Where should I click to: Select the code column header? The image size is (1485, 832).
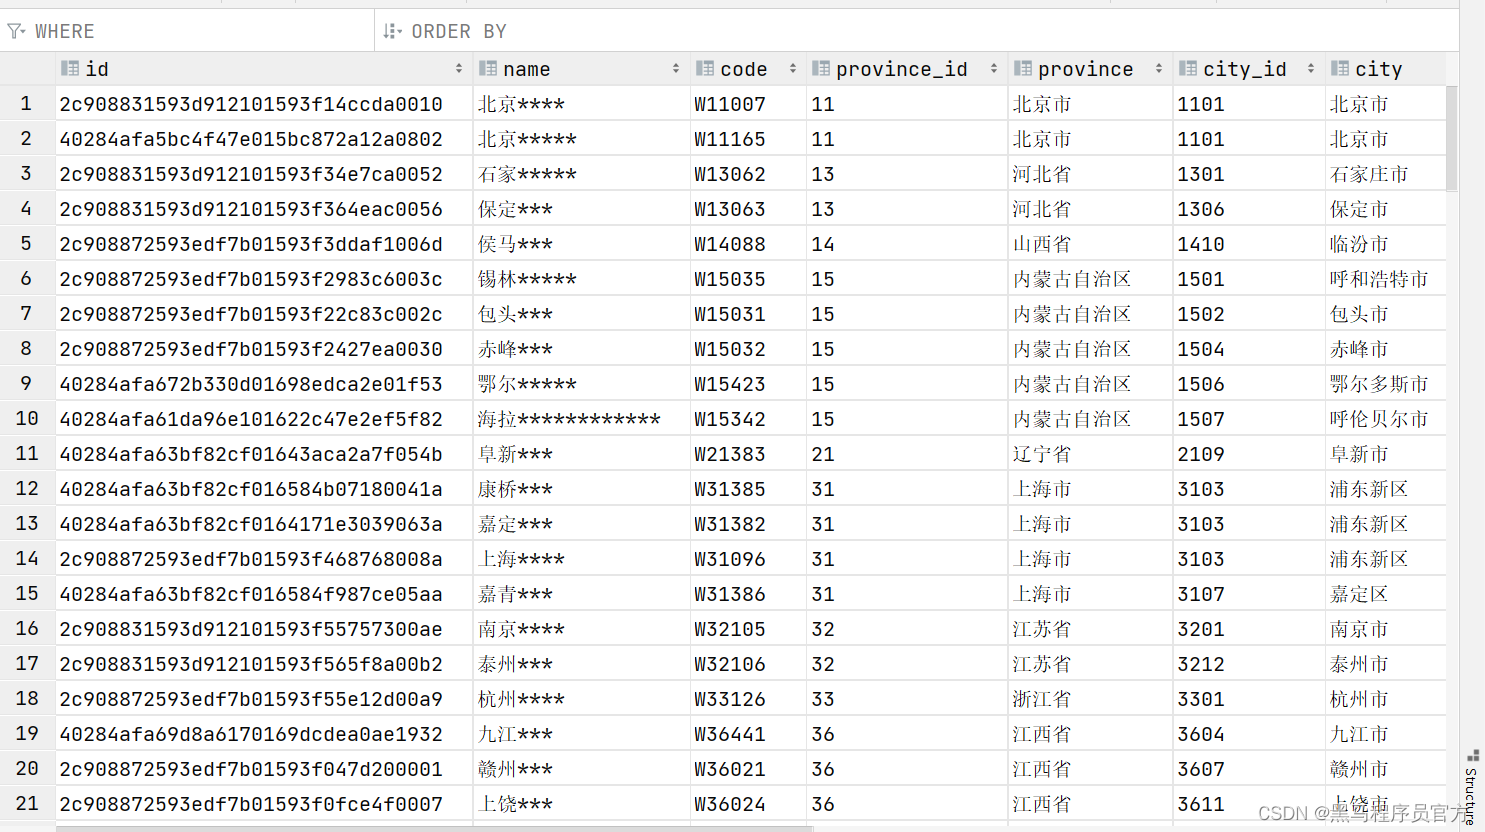coord(748,69)
